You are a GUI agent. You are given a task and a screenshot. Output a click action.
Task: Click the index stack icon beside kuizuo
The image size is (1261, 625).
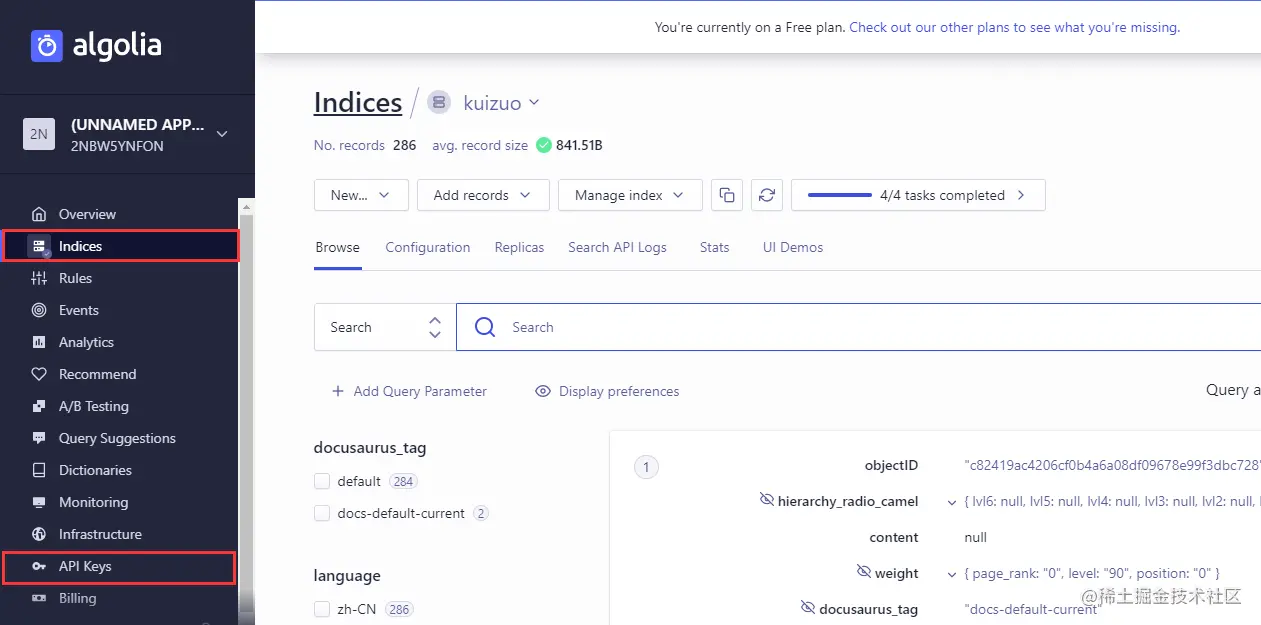(439, 102)
